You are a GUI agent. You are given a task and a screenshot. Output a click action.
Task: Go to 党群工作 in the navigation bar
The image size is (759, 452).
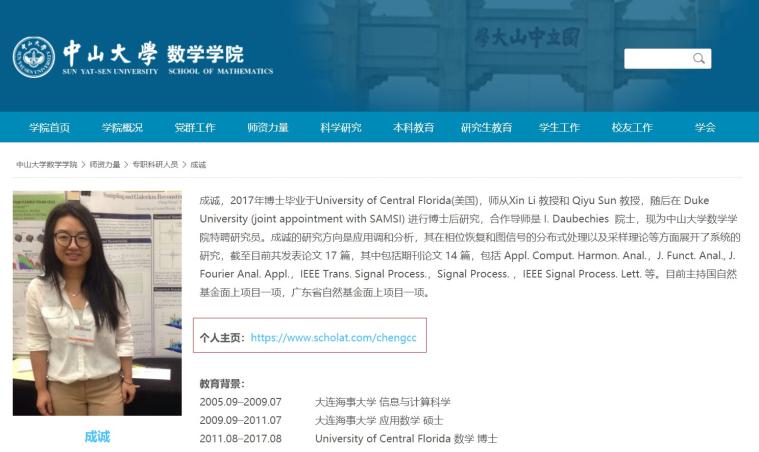[x=195, y=128]
